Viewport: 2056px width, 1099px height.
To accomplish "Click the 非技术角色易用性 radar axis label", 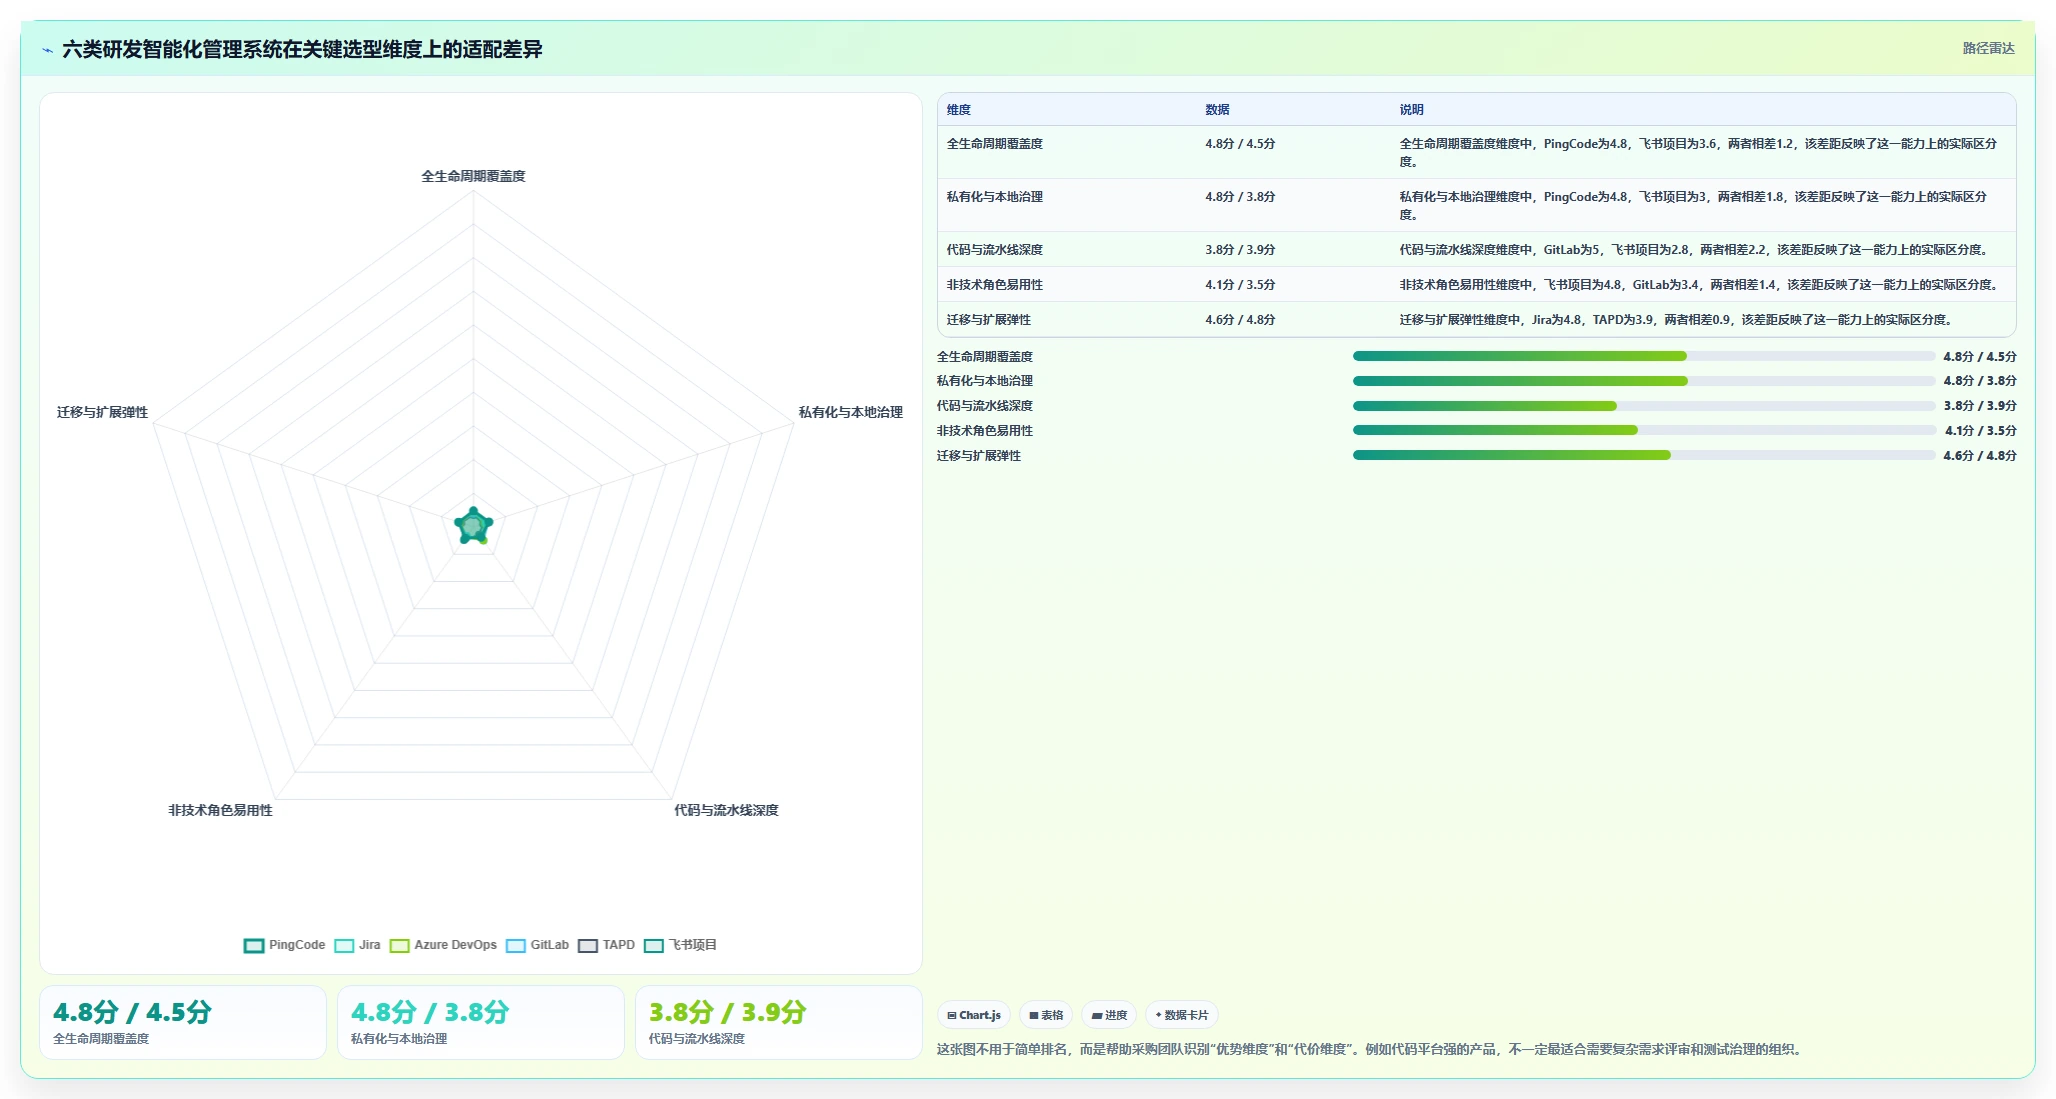I will [220, 810].
